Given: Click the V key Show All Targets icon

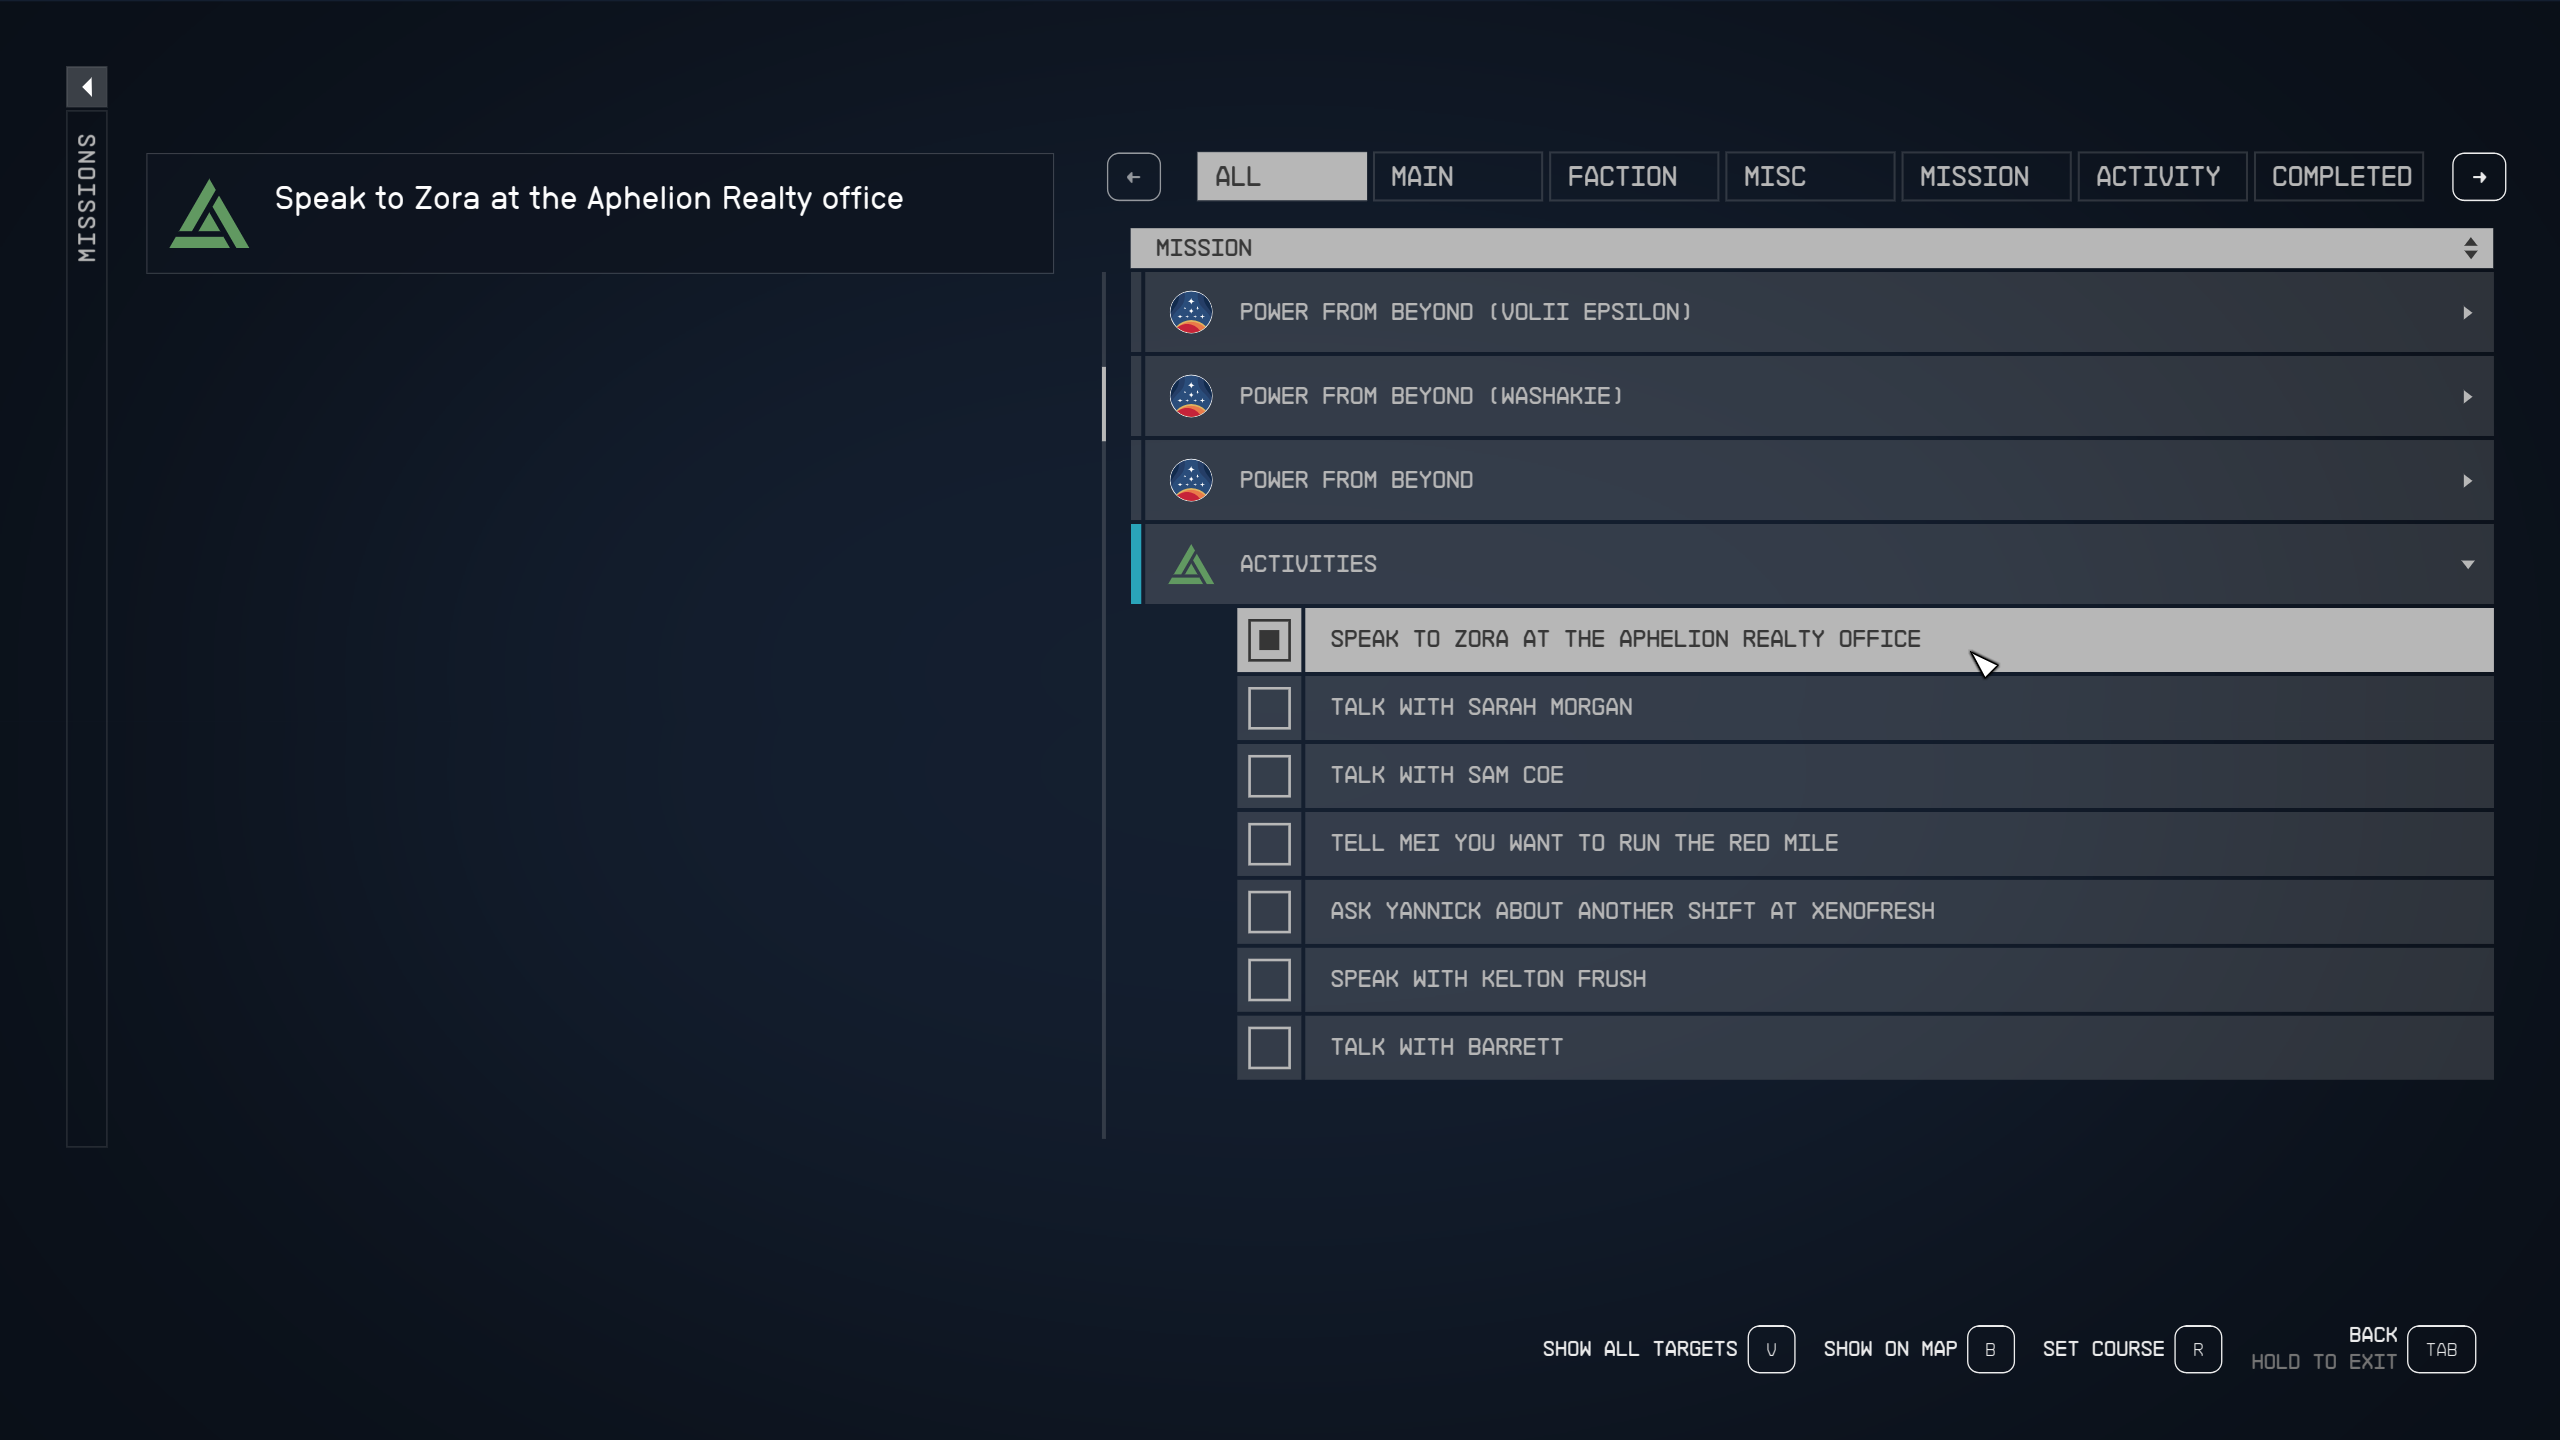Looking at the screenshot, I should click(1771, 1349).
